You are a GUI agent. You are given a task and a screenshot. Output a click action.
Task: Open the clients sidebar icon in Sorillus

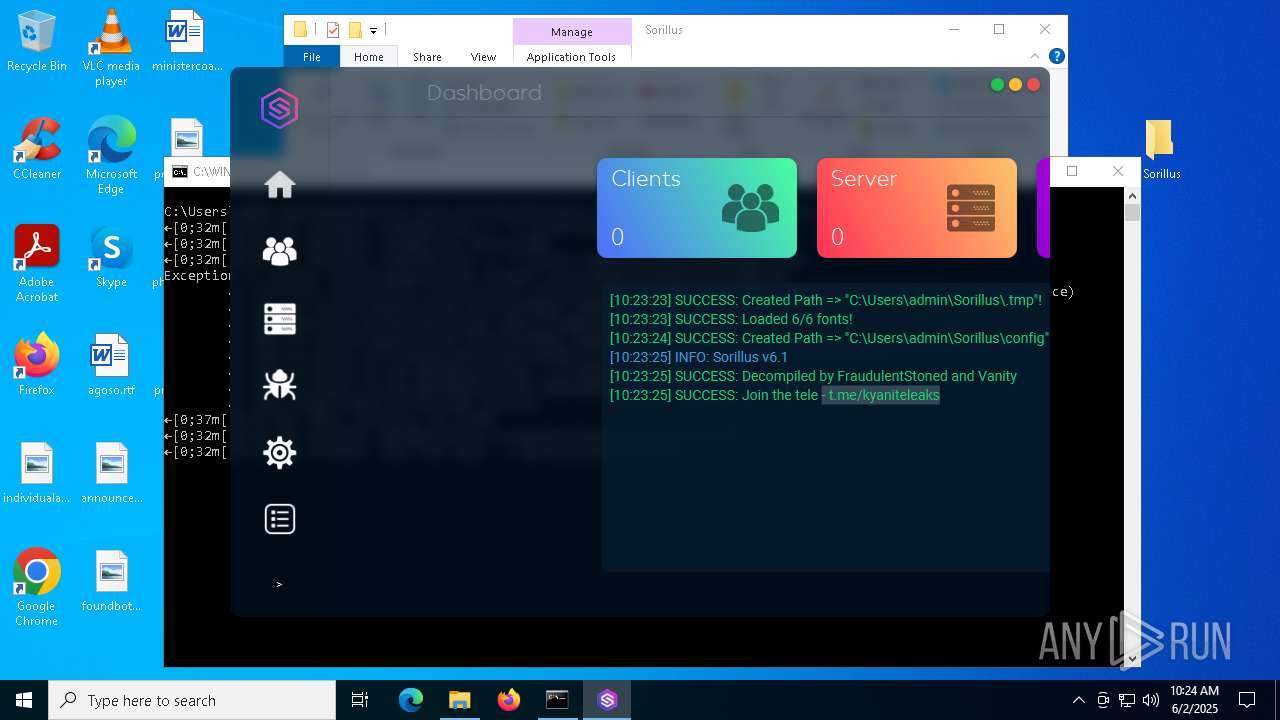[x=280, y=251]
